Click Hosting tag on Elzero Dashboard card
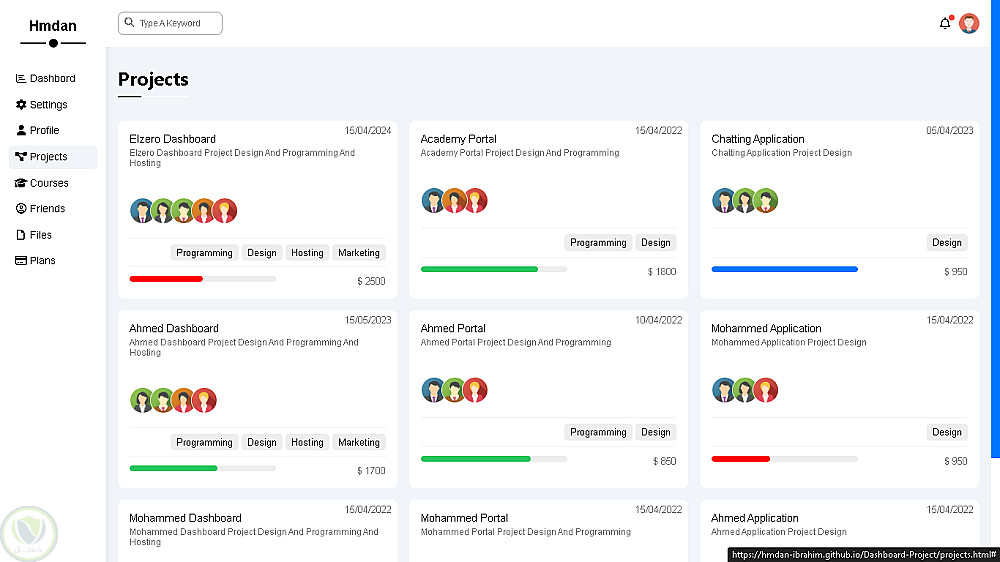The image size is (1000, 562). point(307,253)
